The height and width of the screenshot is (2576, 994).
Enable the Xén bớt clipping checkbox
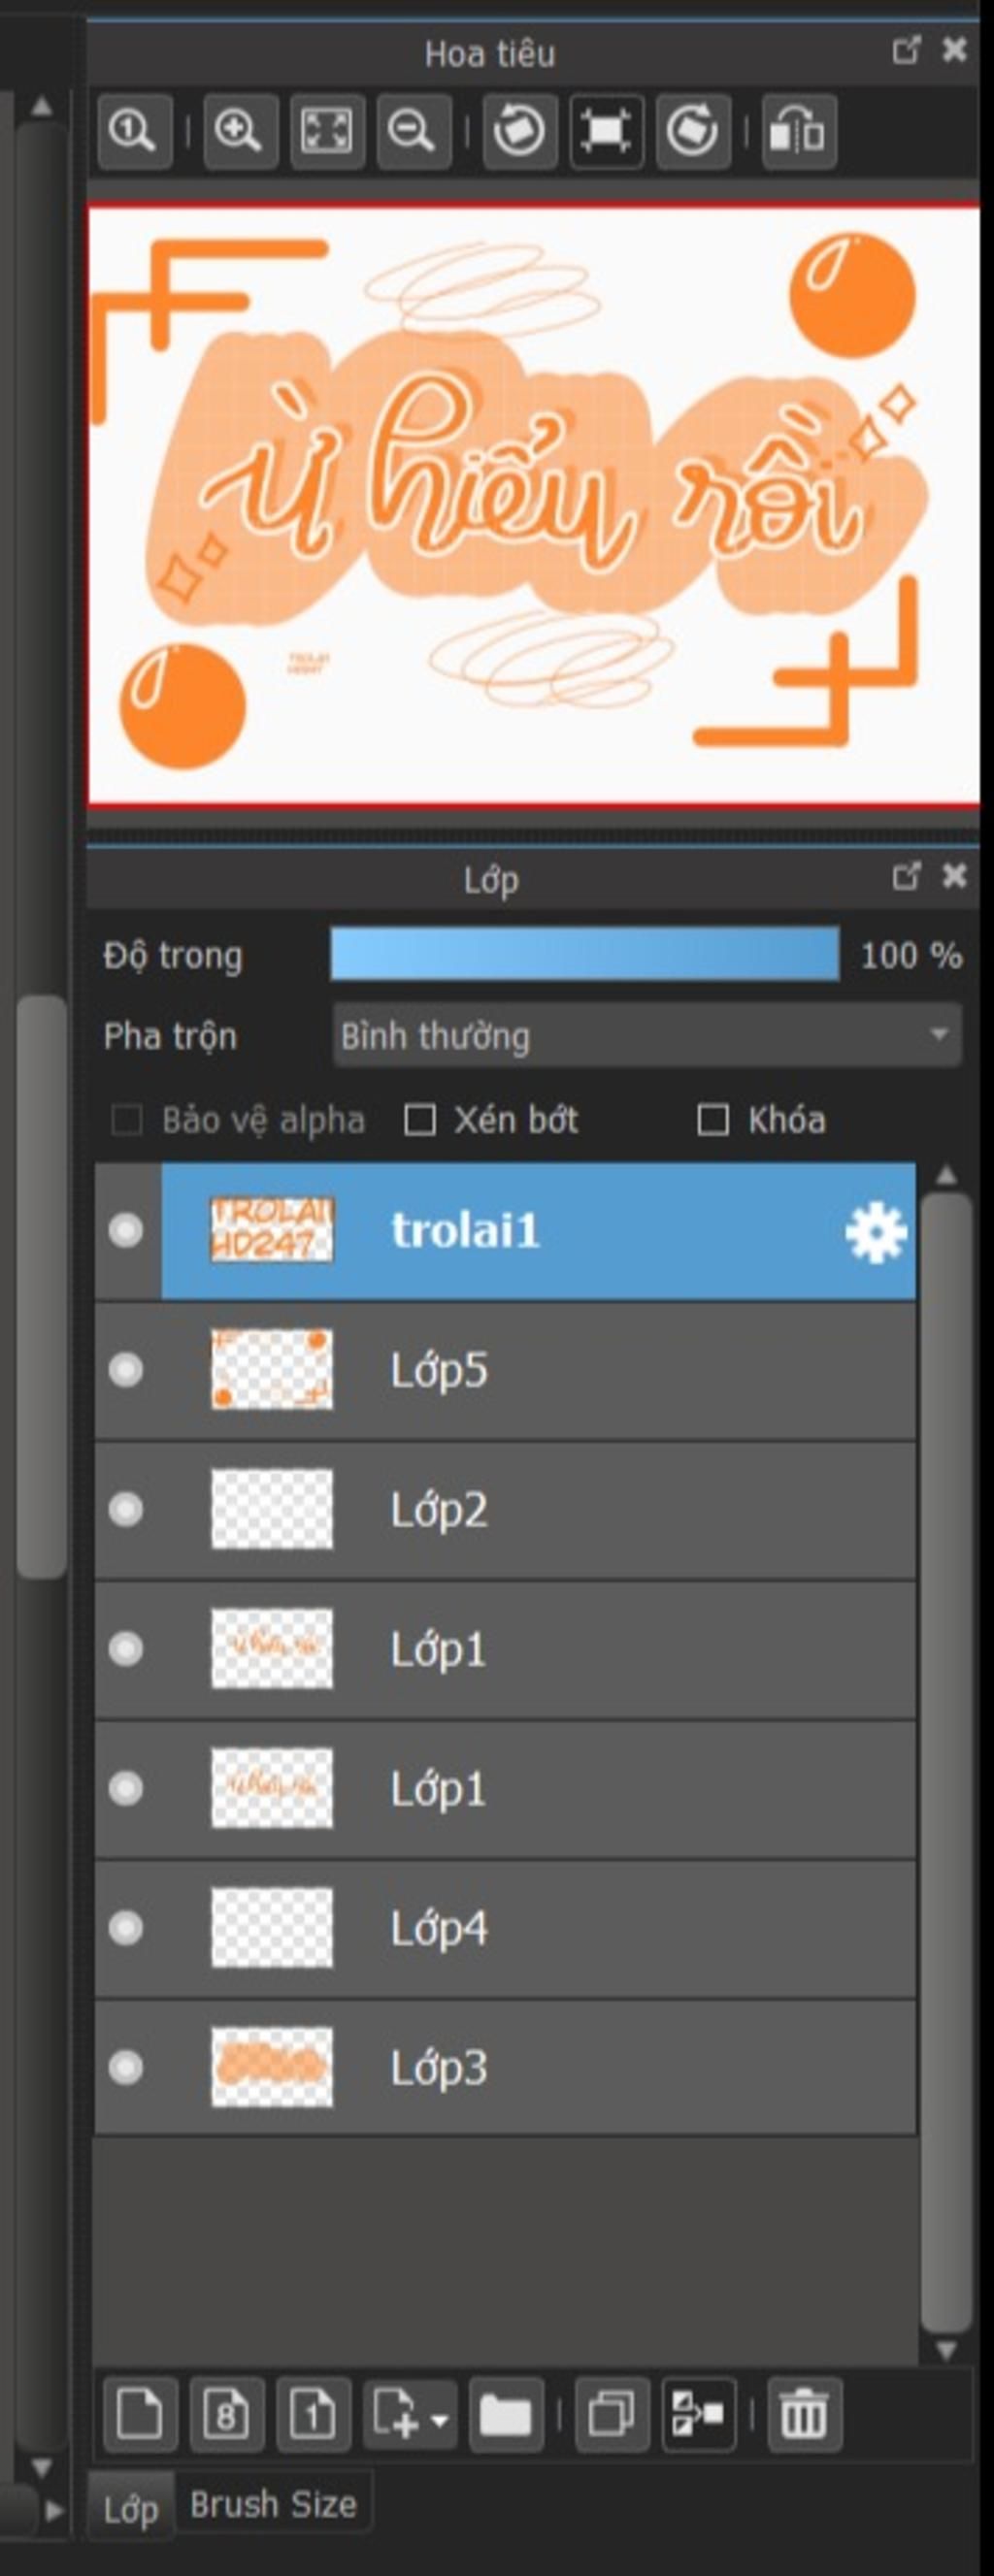(x=420, y=1120)
